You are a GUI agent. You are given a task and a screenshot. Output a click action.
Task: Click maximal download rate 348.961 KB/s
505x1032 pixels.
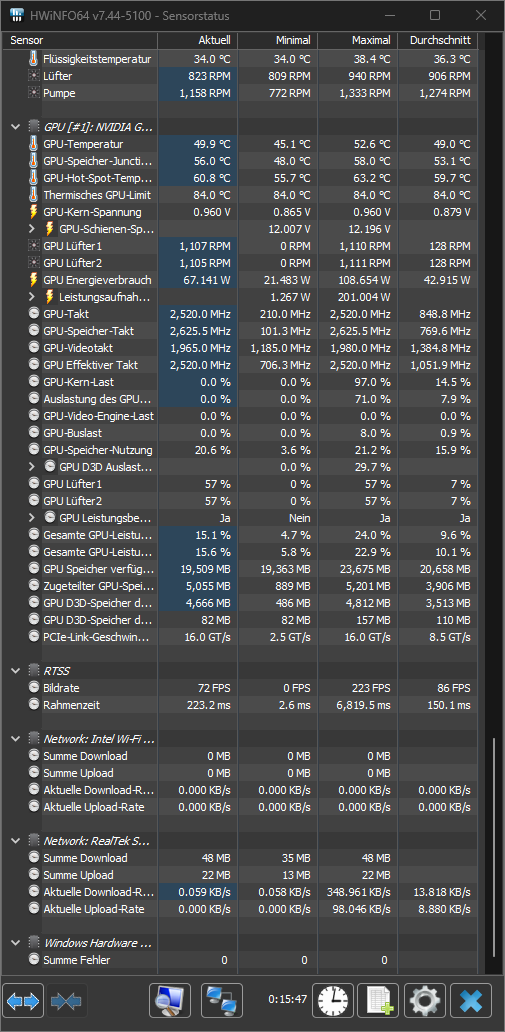click(359, 892)
